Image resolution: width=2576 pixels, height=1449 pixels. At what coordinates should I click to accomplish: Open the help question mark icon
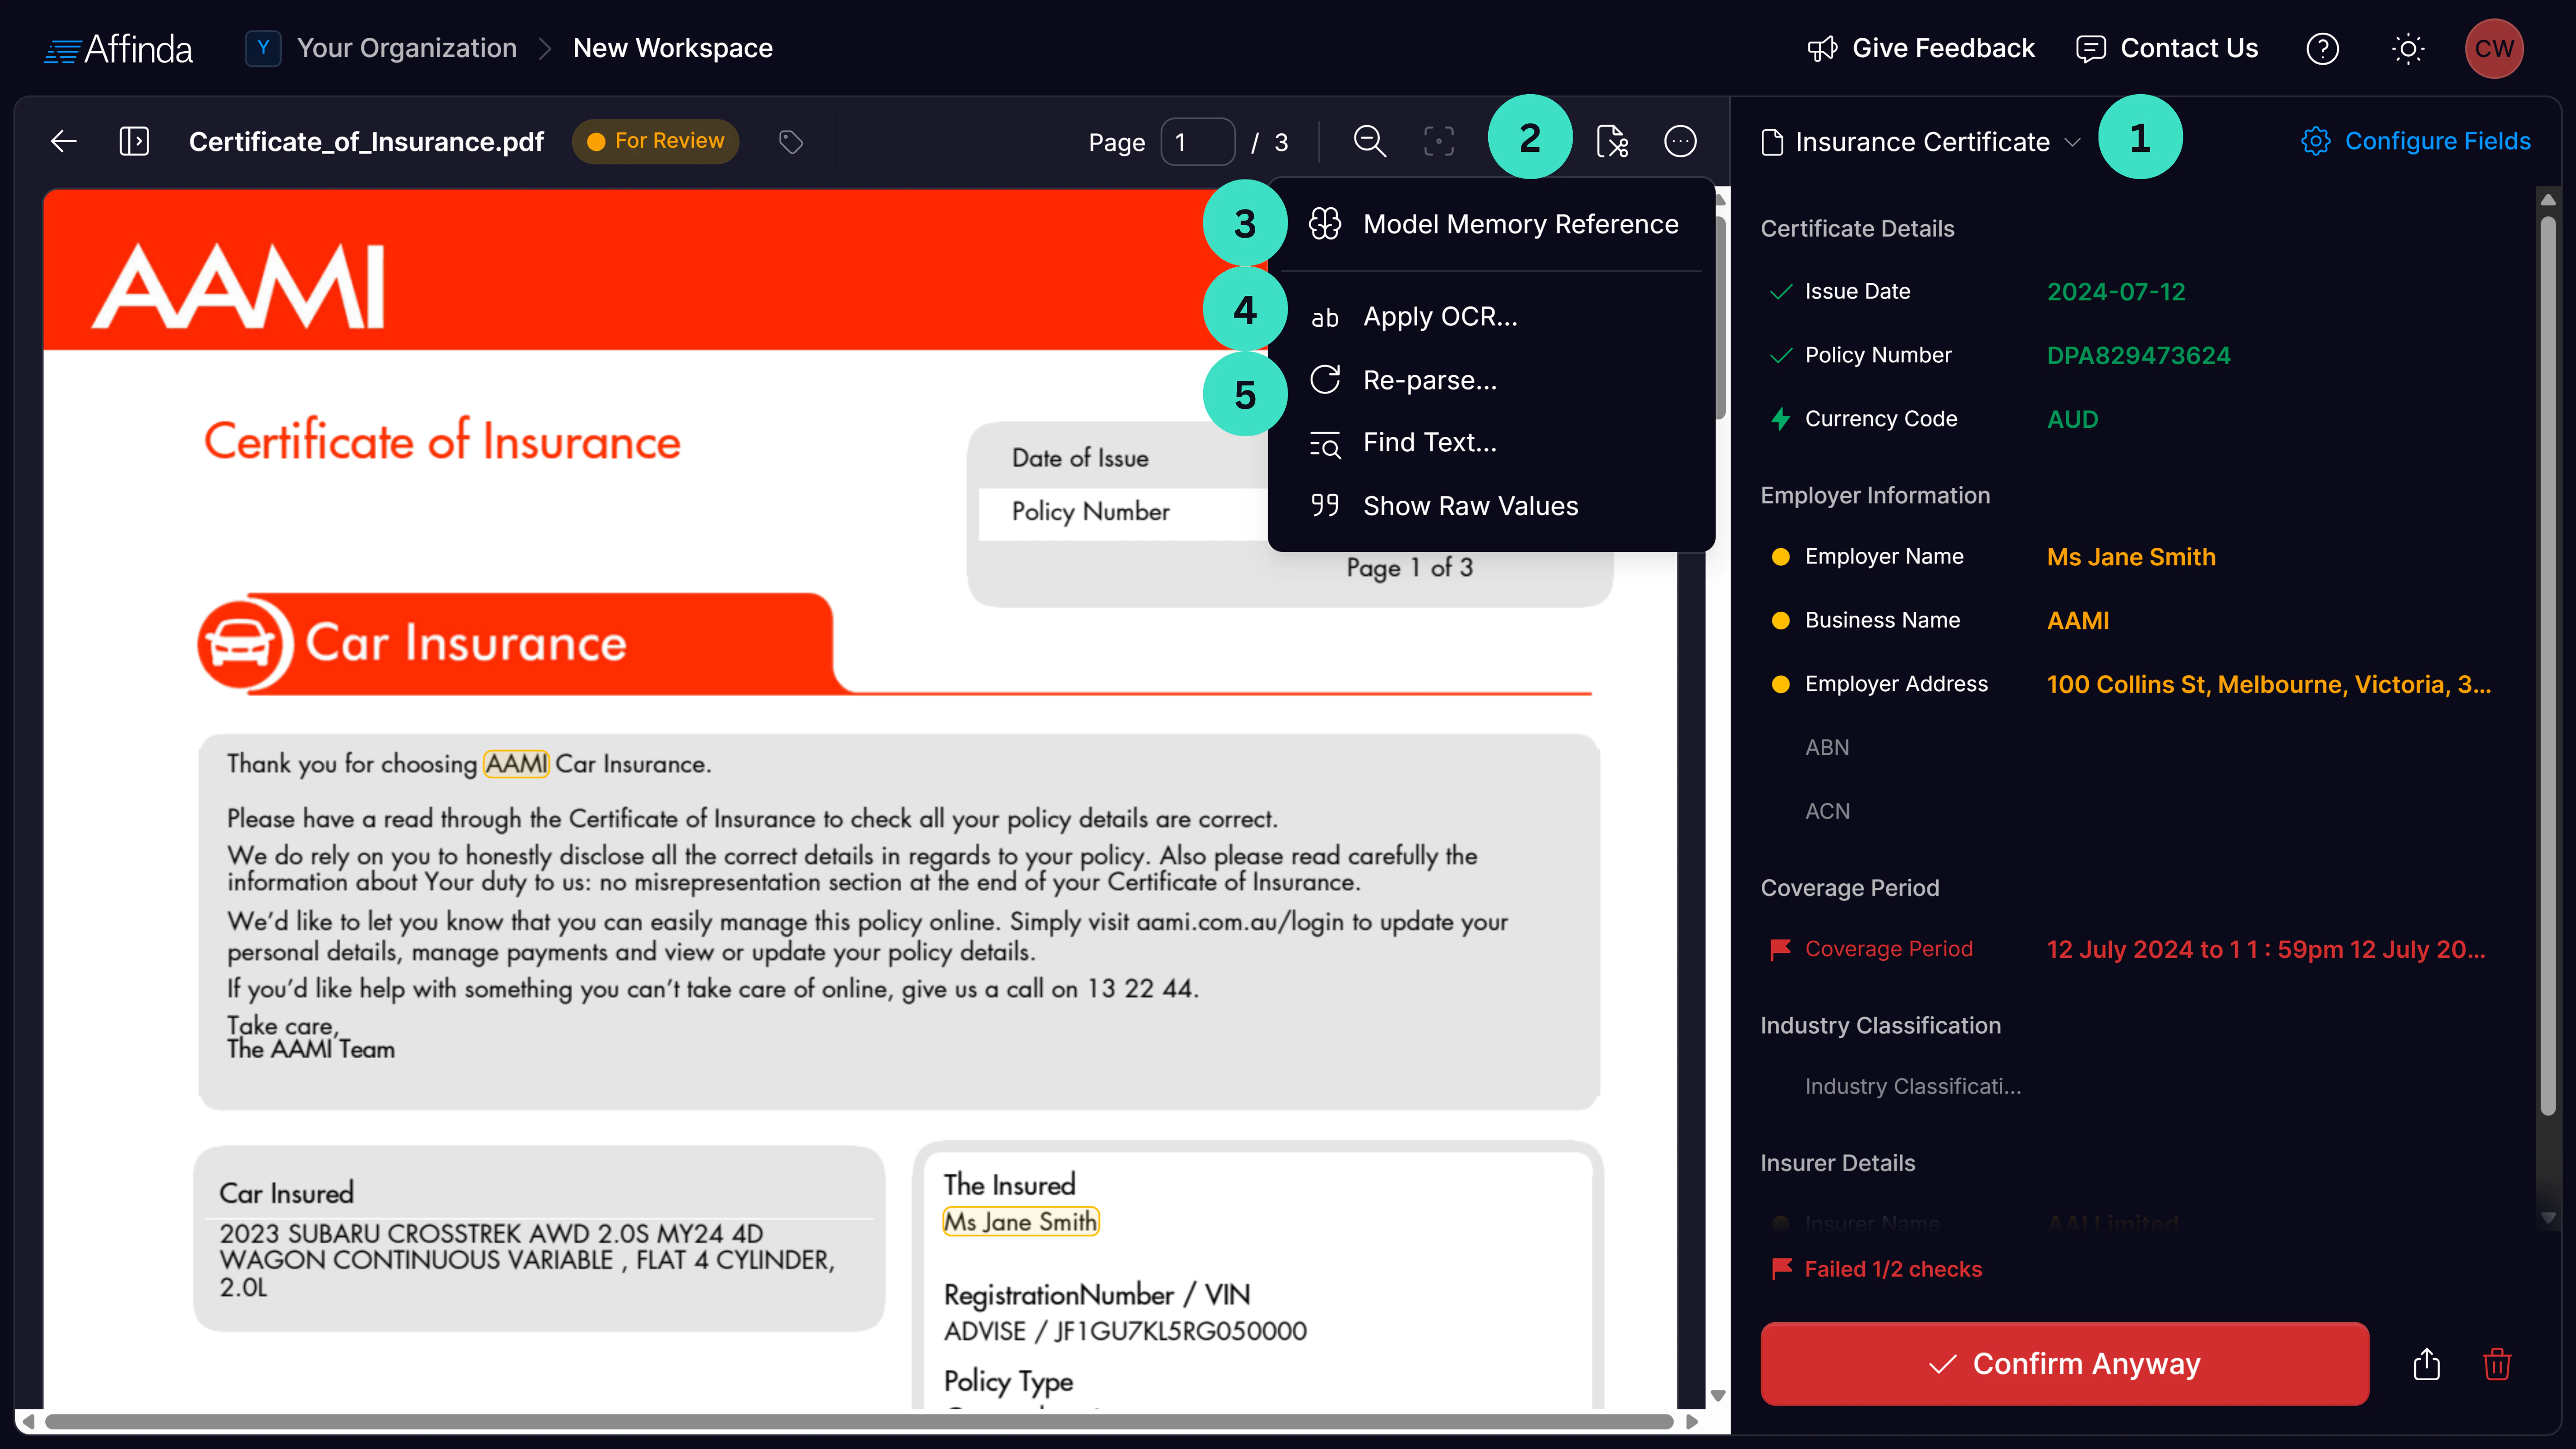coord(2323,48)
